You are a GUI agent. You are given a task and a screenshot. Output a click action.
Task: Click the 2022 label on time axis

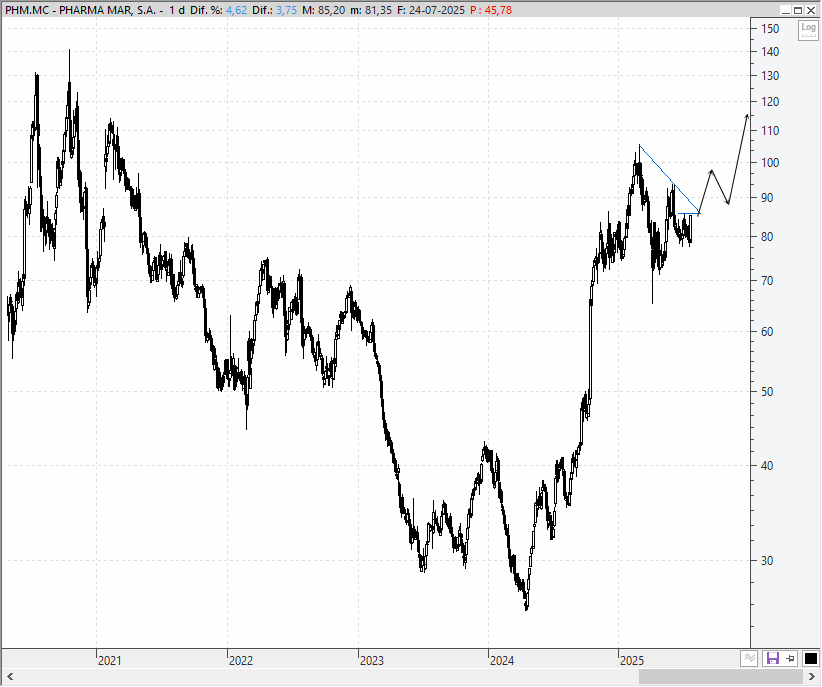241,660
